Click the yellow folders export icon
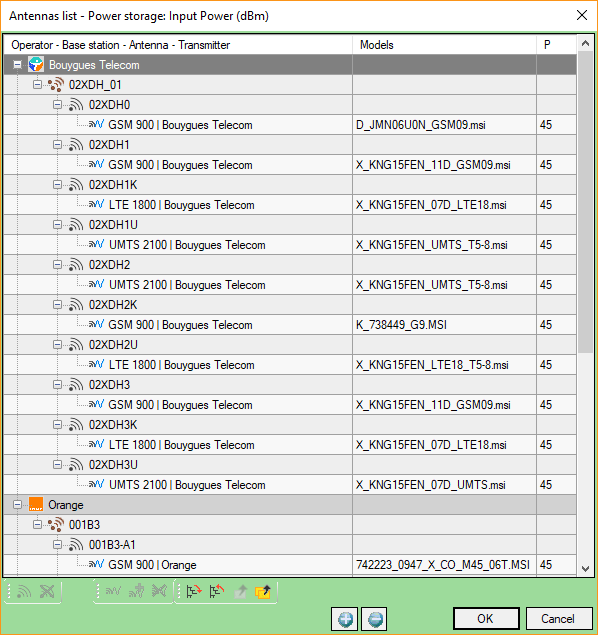Viewport: 598px width, 635px height. [x=263, y=592]
